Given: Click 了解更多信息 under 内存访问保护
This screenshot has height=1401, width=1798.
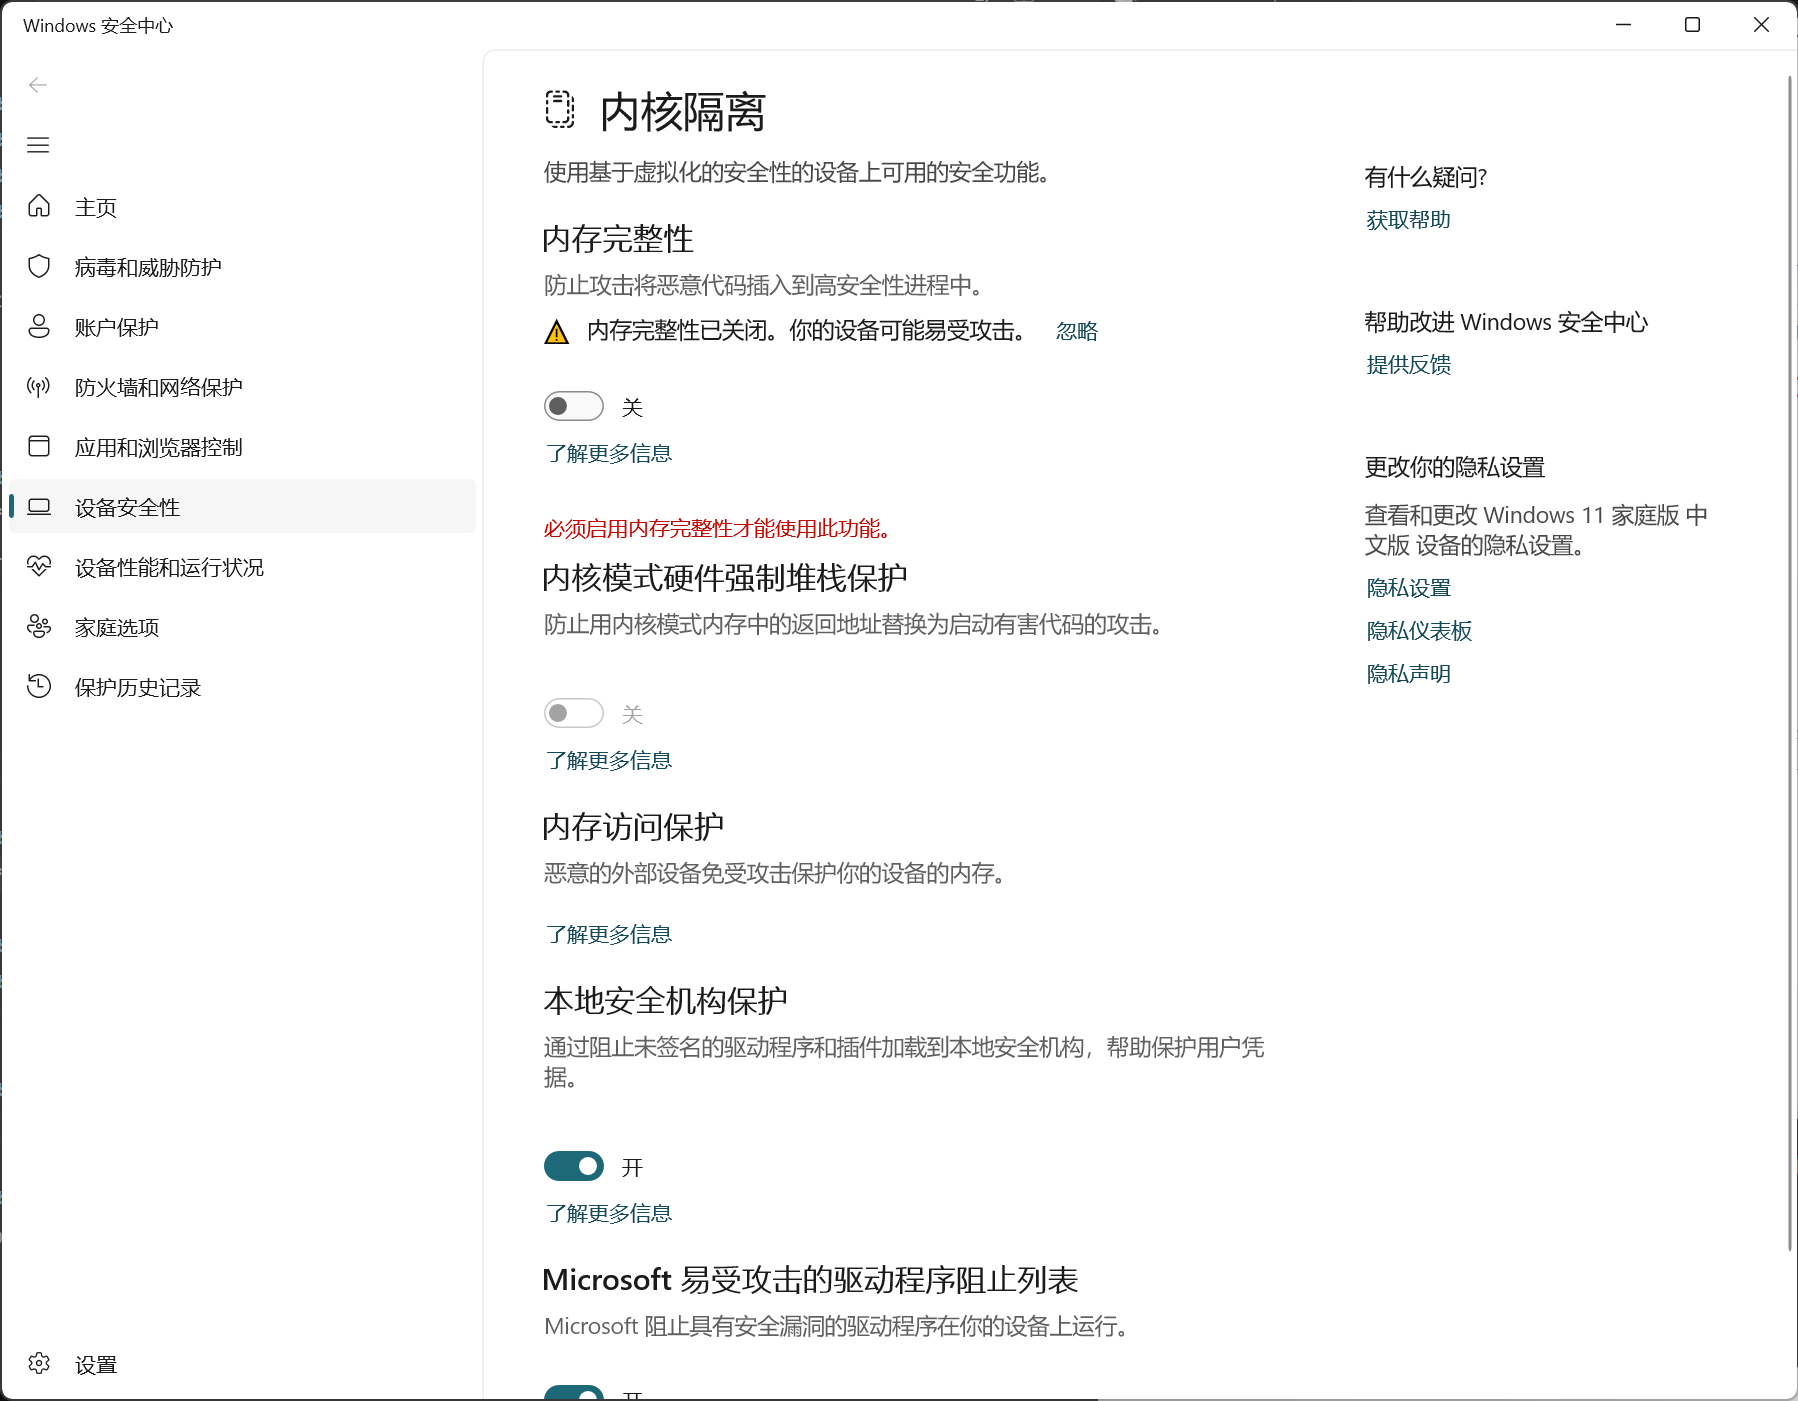Looking at the screenshot, I should 609,934.
